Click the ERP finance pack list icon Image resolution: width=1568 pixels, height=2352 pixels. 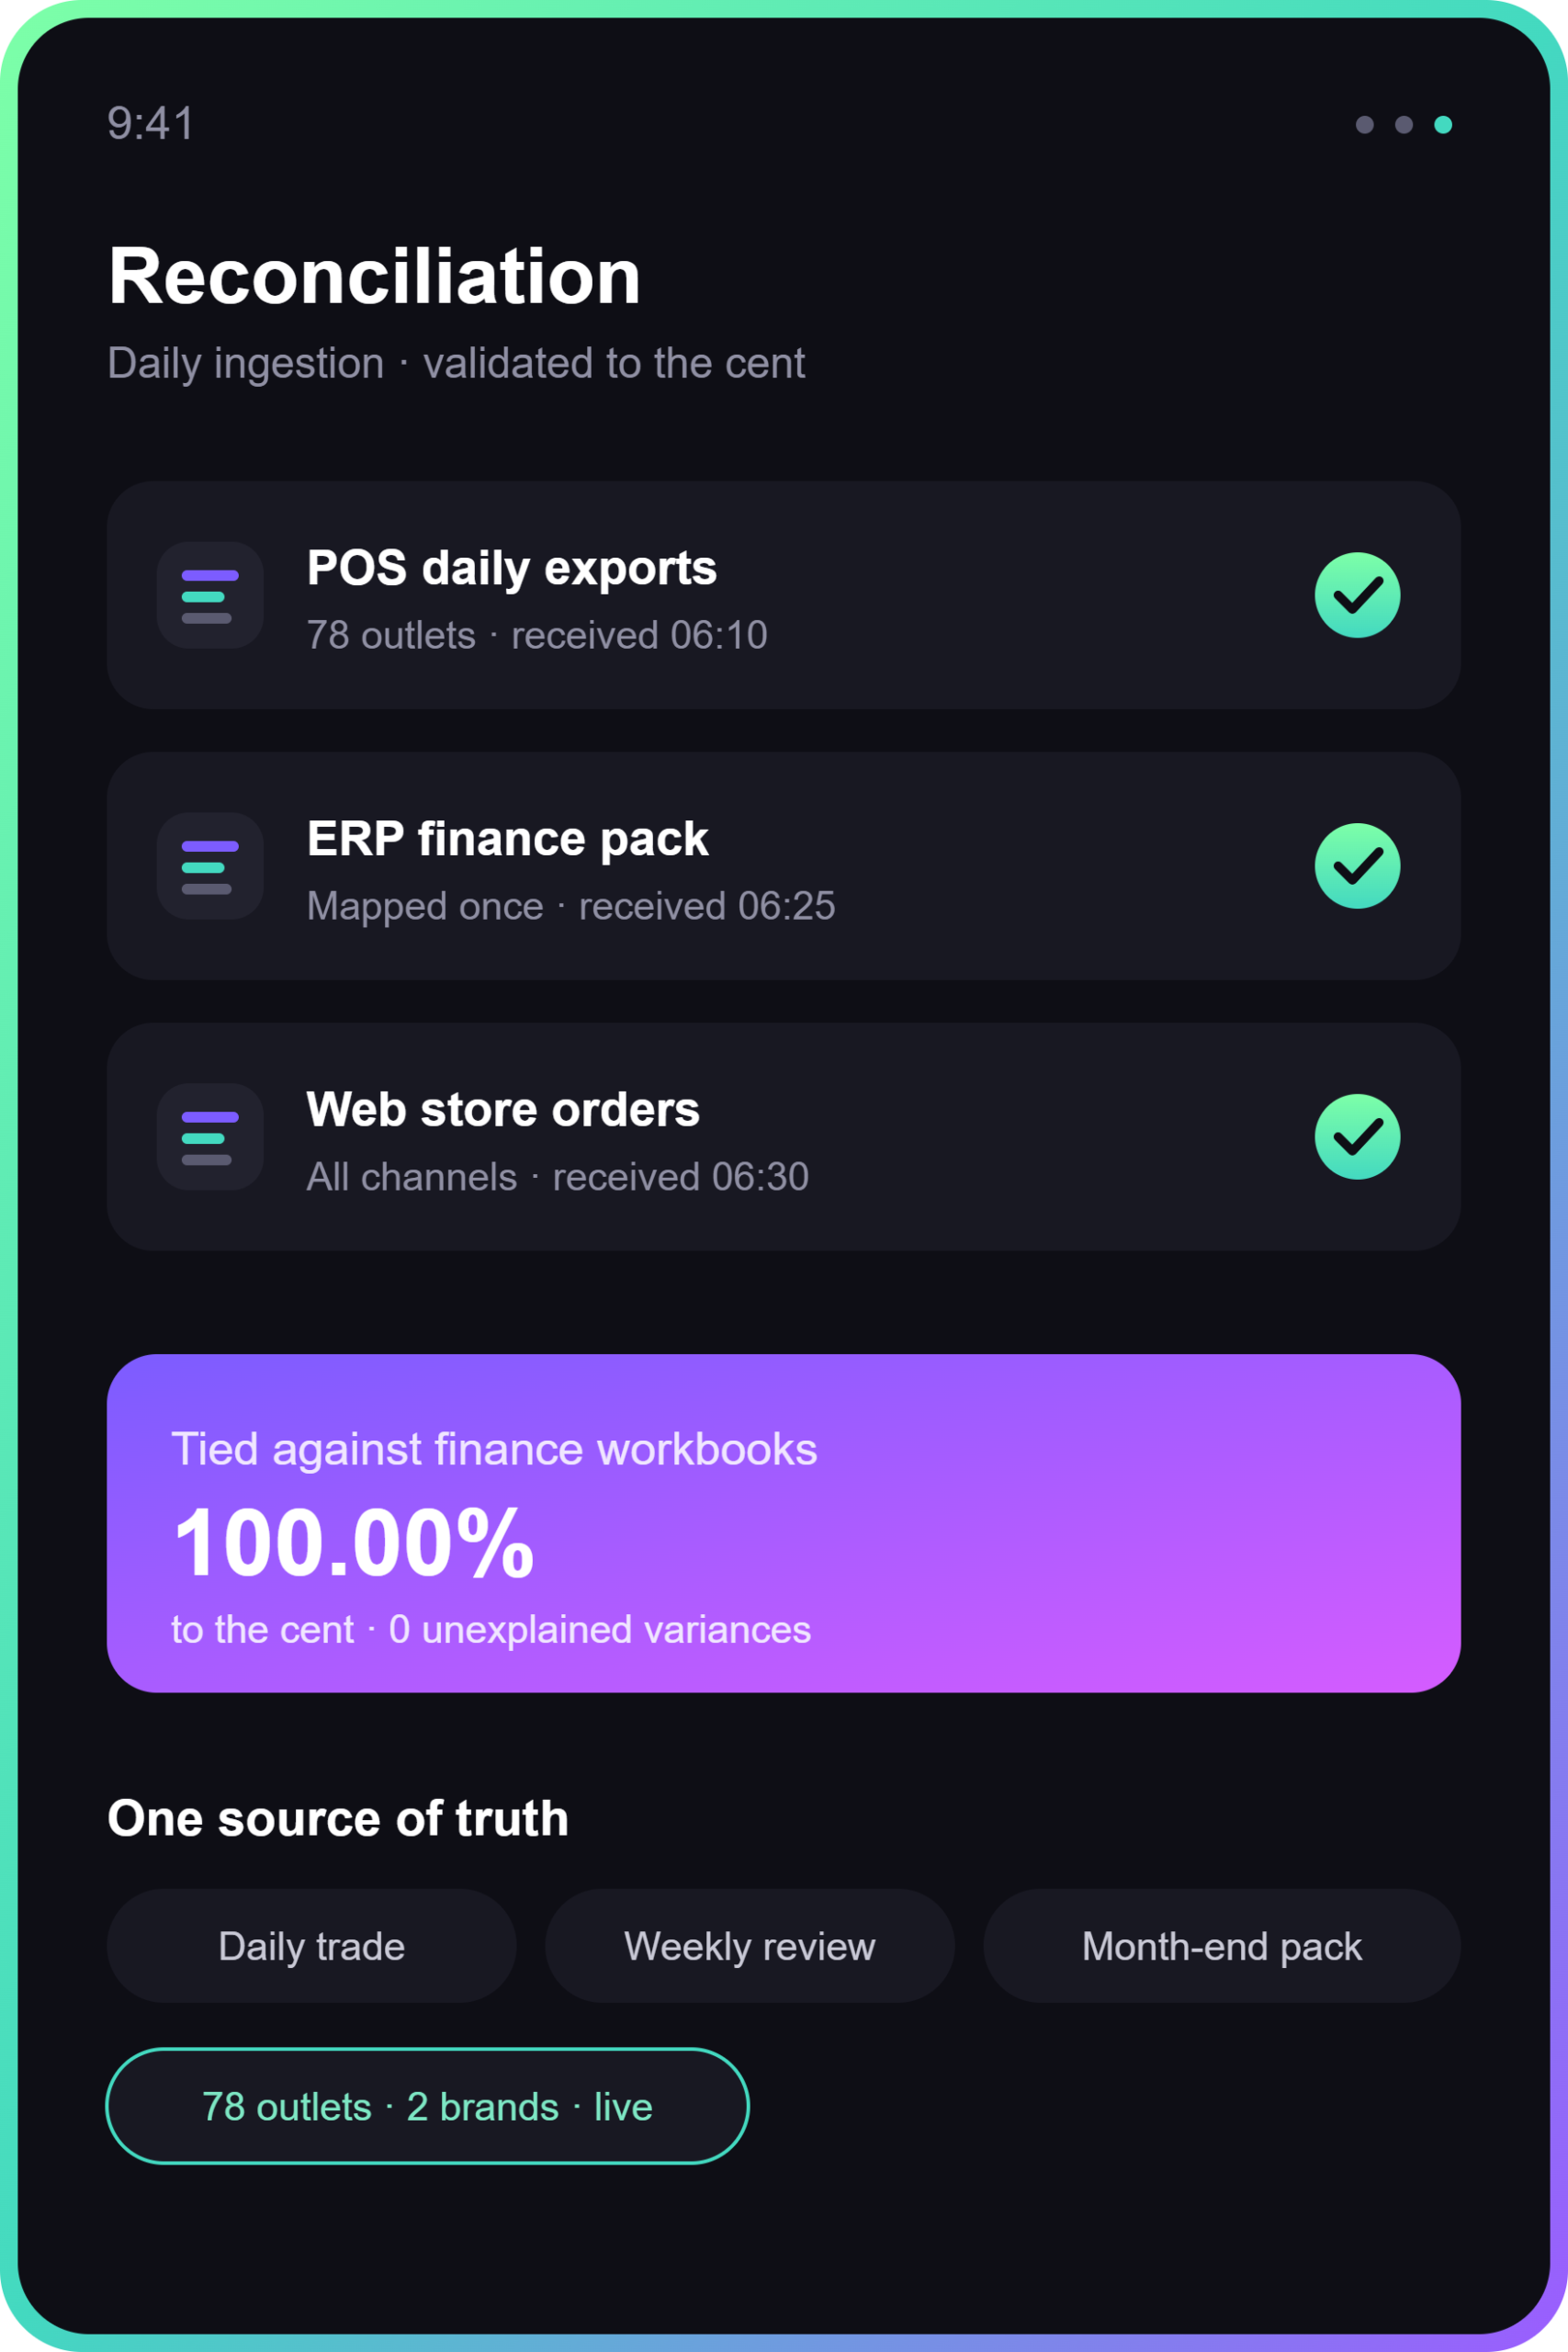(x=210, y=866)
